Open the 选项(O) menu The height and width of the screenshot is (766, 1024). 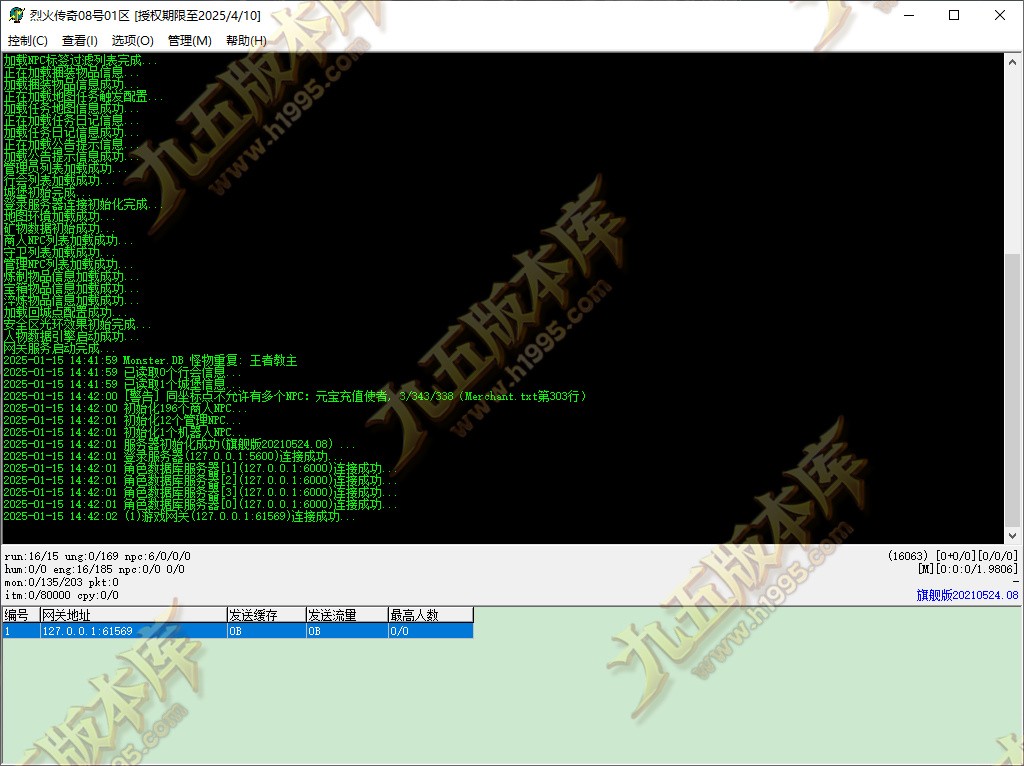tap(133, 40)
